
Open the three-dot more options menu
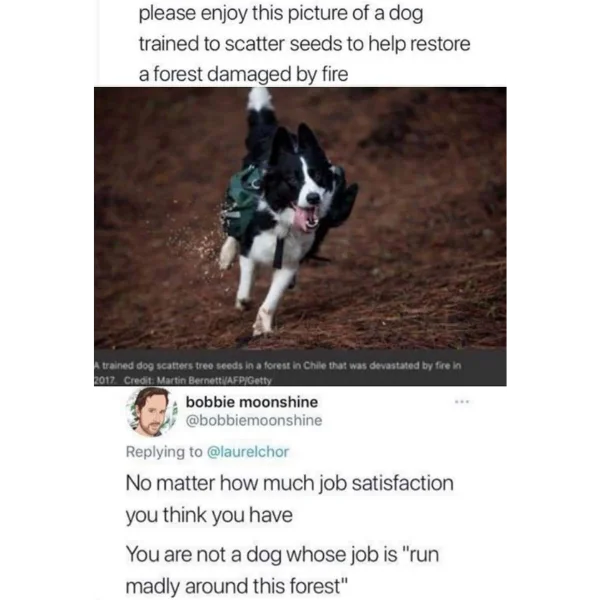(462, 402)
